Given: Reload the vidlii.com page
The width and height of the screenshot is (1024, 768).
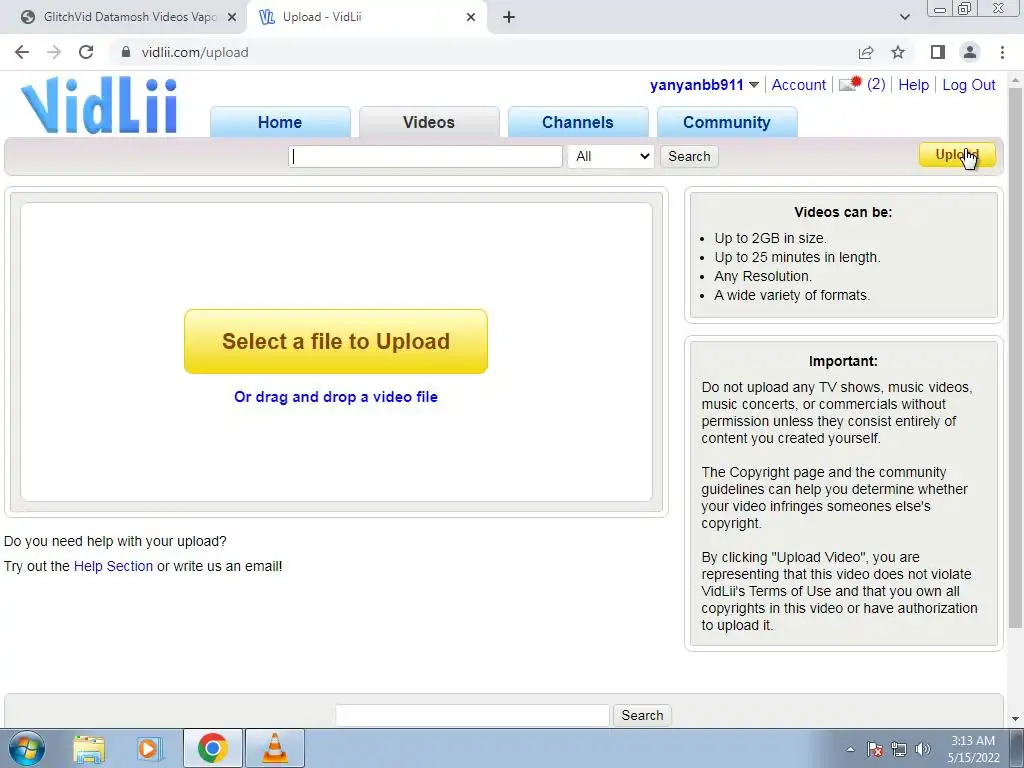Looking at the screenshot, I should pyautogui.click(x=86, y=52).
